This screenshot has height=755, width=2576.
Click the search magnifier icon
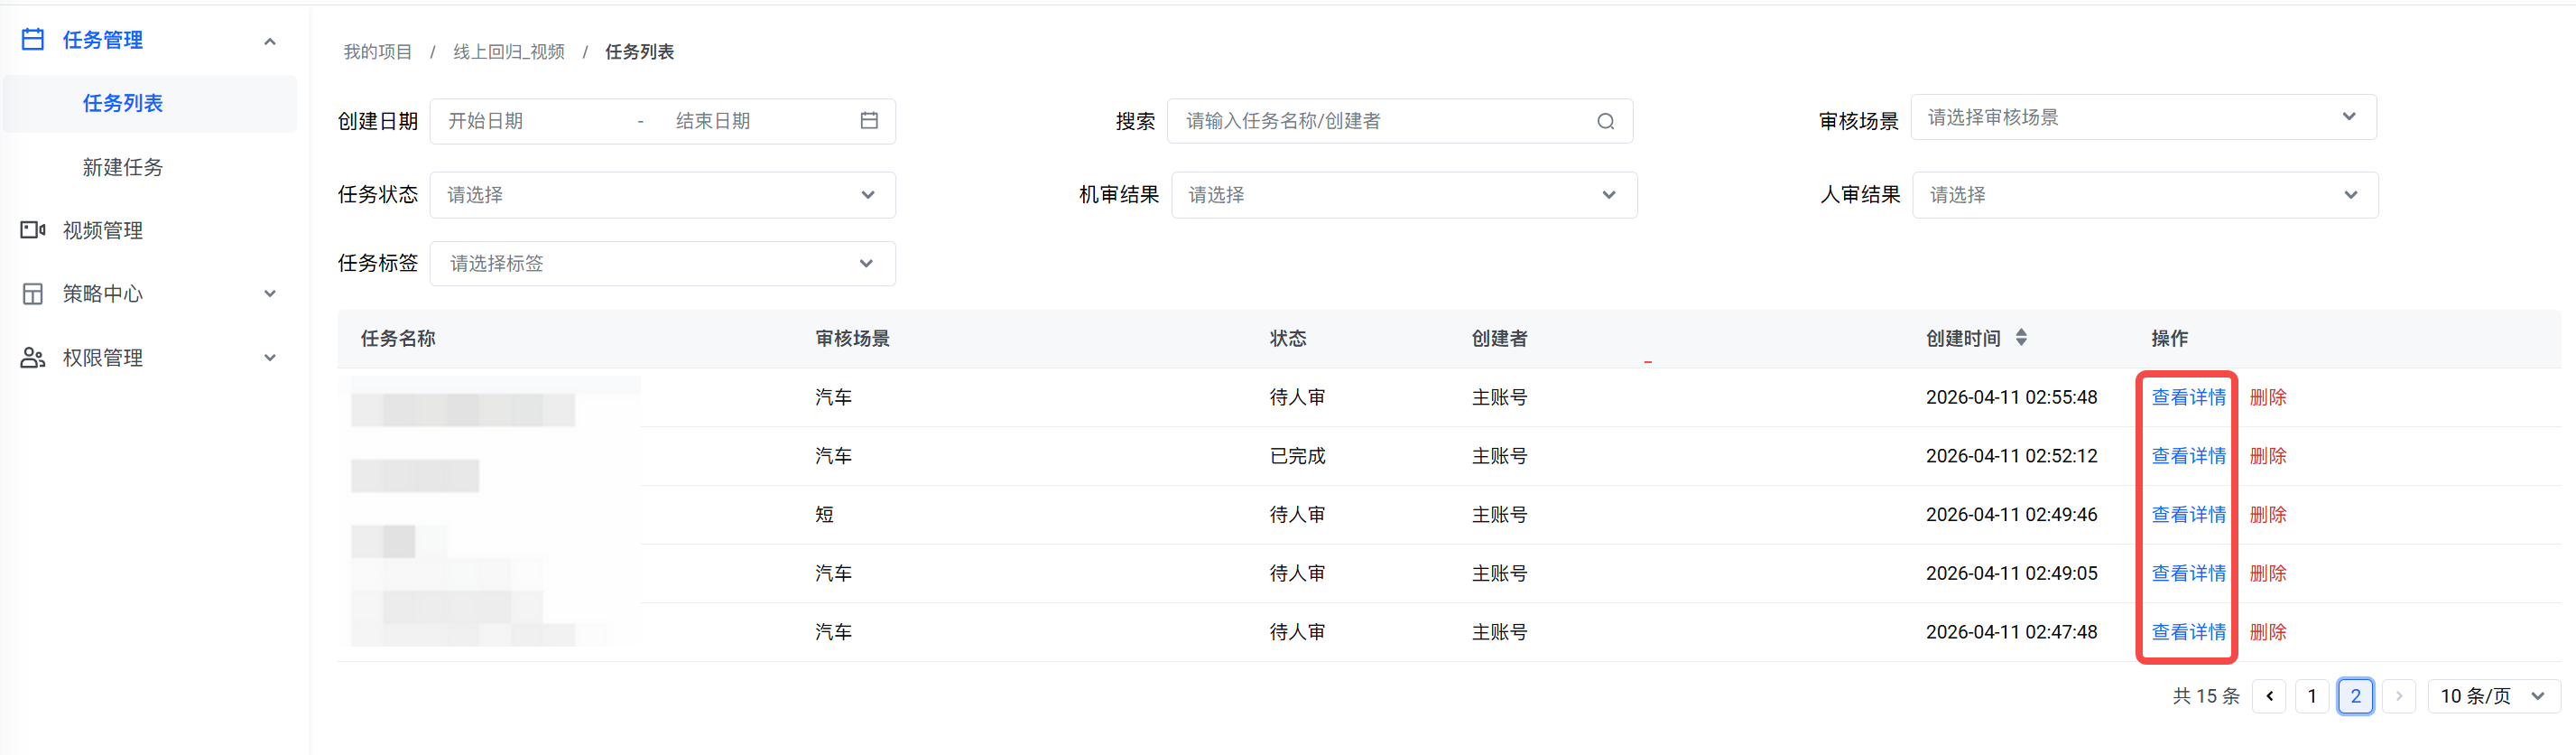pyautogui.click(x=1605, y=121)
